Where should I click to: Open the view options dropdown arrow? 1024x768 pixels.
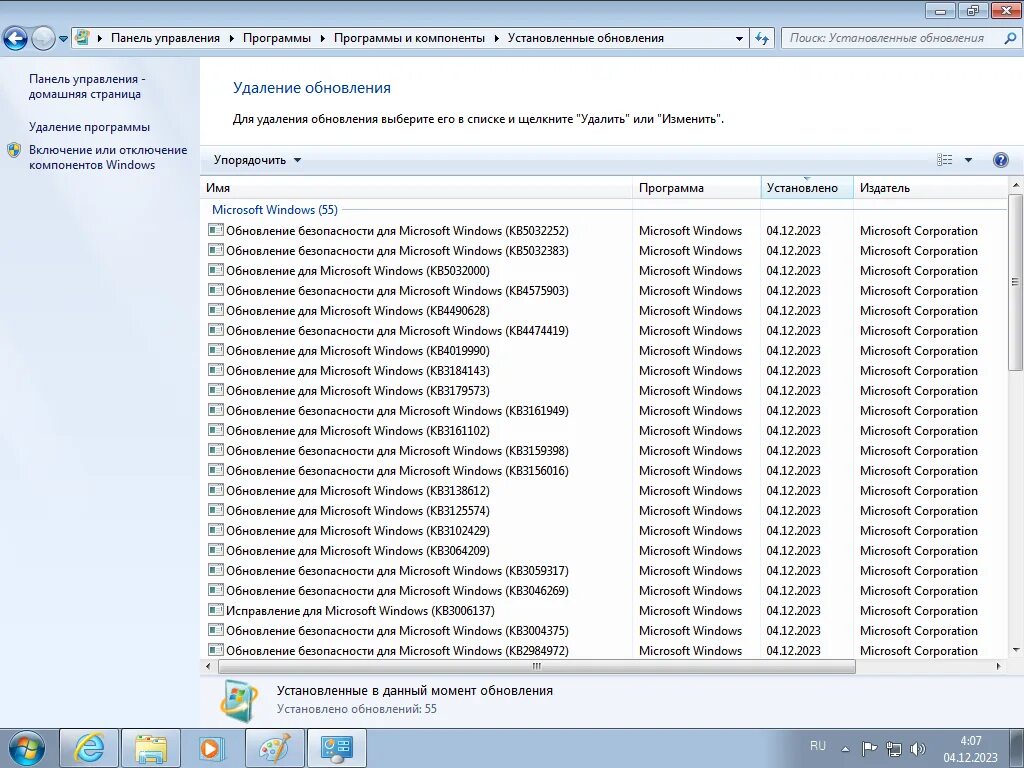(x=968, y=160)
